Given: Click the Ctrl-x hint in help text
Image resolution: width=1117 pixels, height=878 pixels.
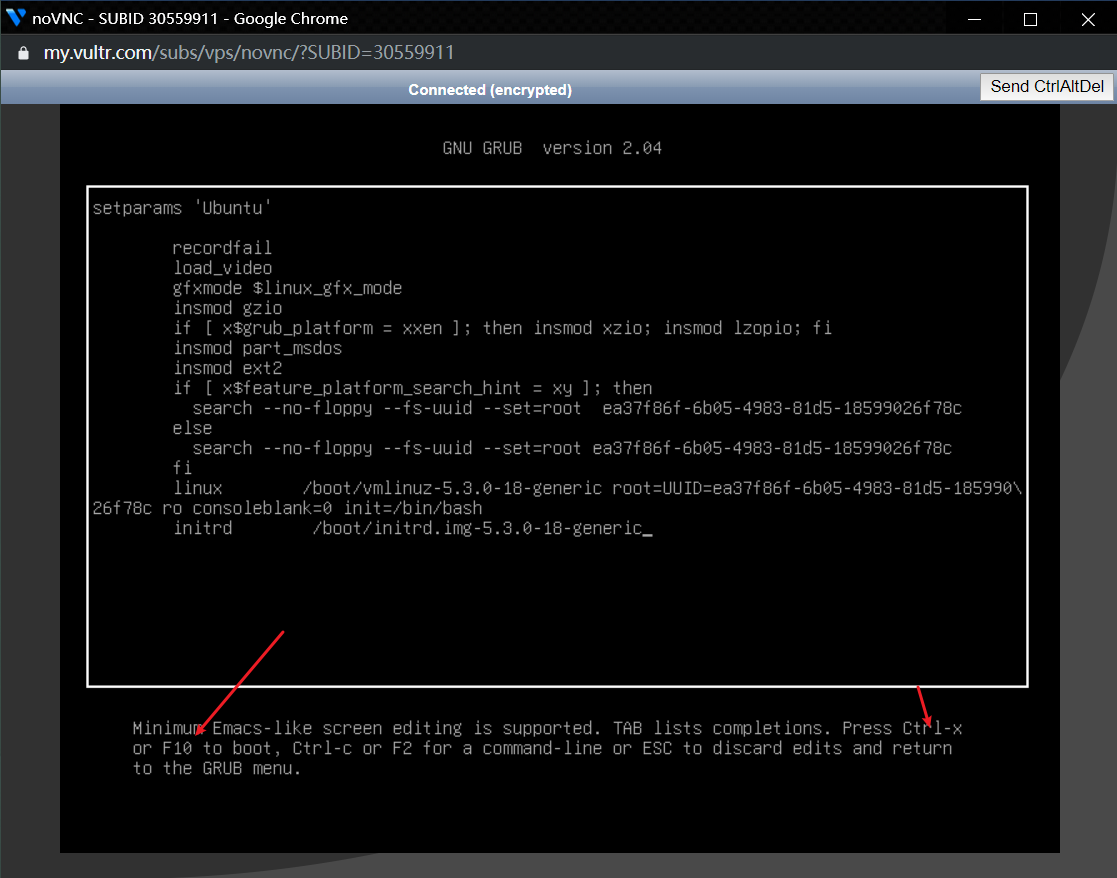Looking at the screenshot, I should pyautogui.click(x=932, y=728).
